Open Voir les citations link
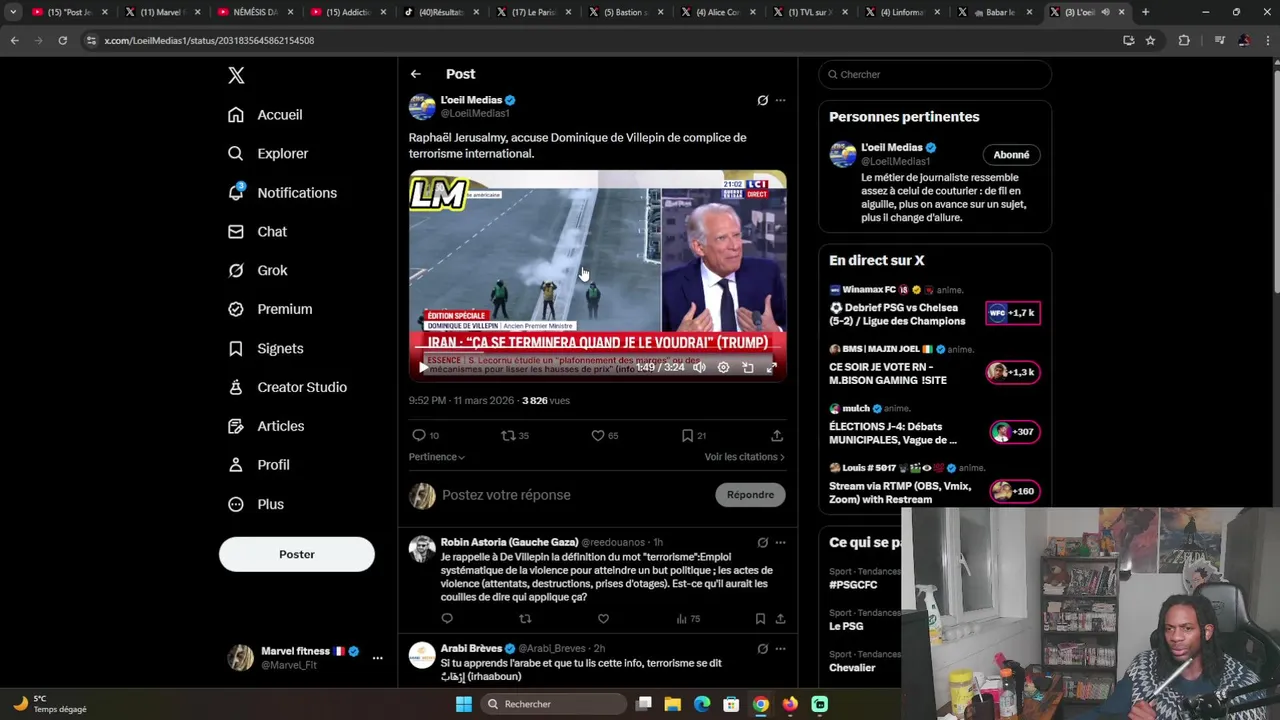Image resolution: width=1280 pixels, height=720 pixels. [x=744, y=457]
